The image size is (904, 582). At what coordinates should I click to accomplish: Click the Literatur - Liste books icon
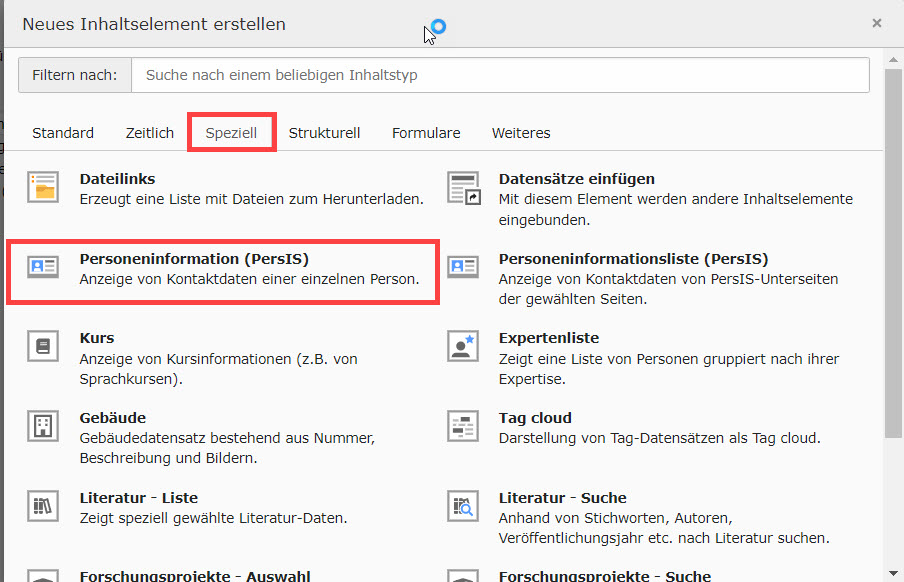[x=43, y=506]
